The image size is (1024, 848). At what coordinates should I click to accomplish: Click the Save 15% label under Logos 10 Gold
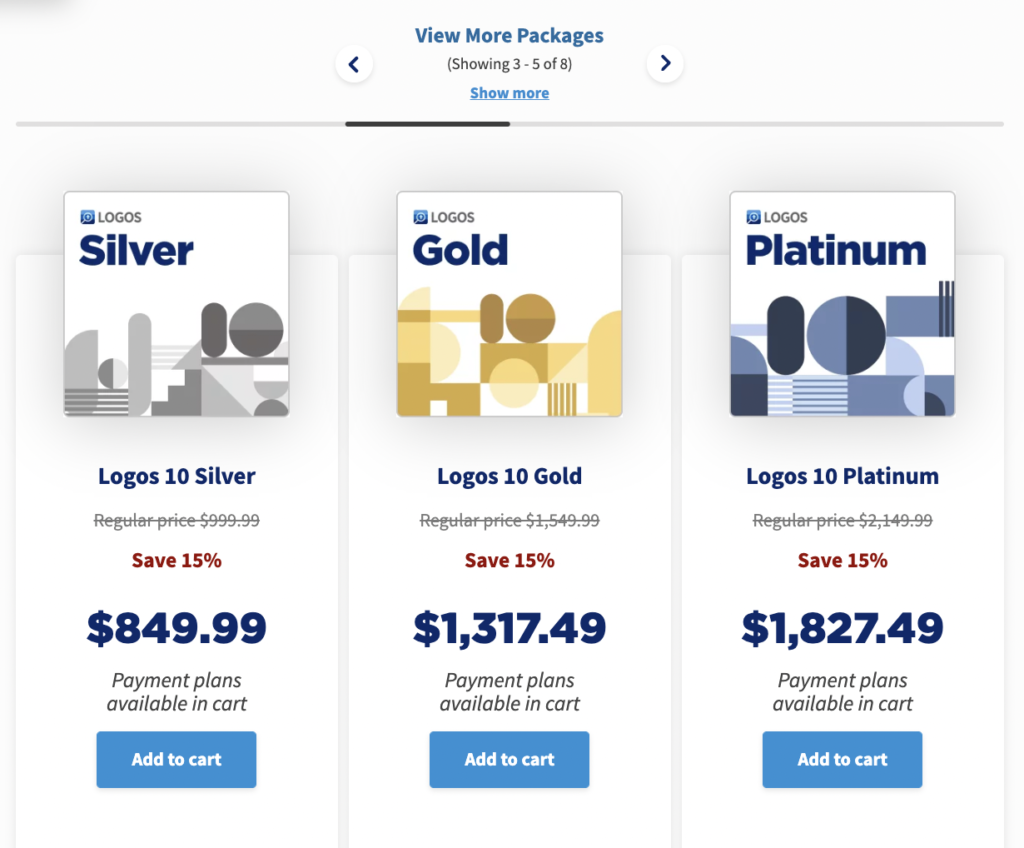tap(509, 560)
